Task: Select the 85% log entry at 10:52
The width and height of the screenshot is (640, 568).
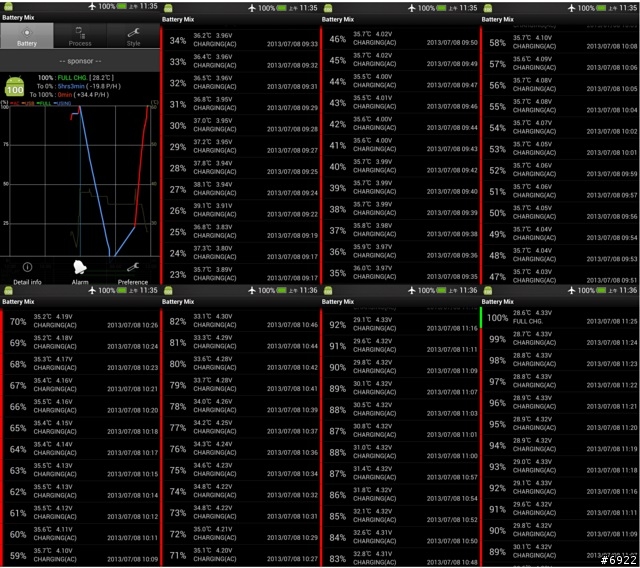Action: tap(400, 516)
